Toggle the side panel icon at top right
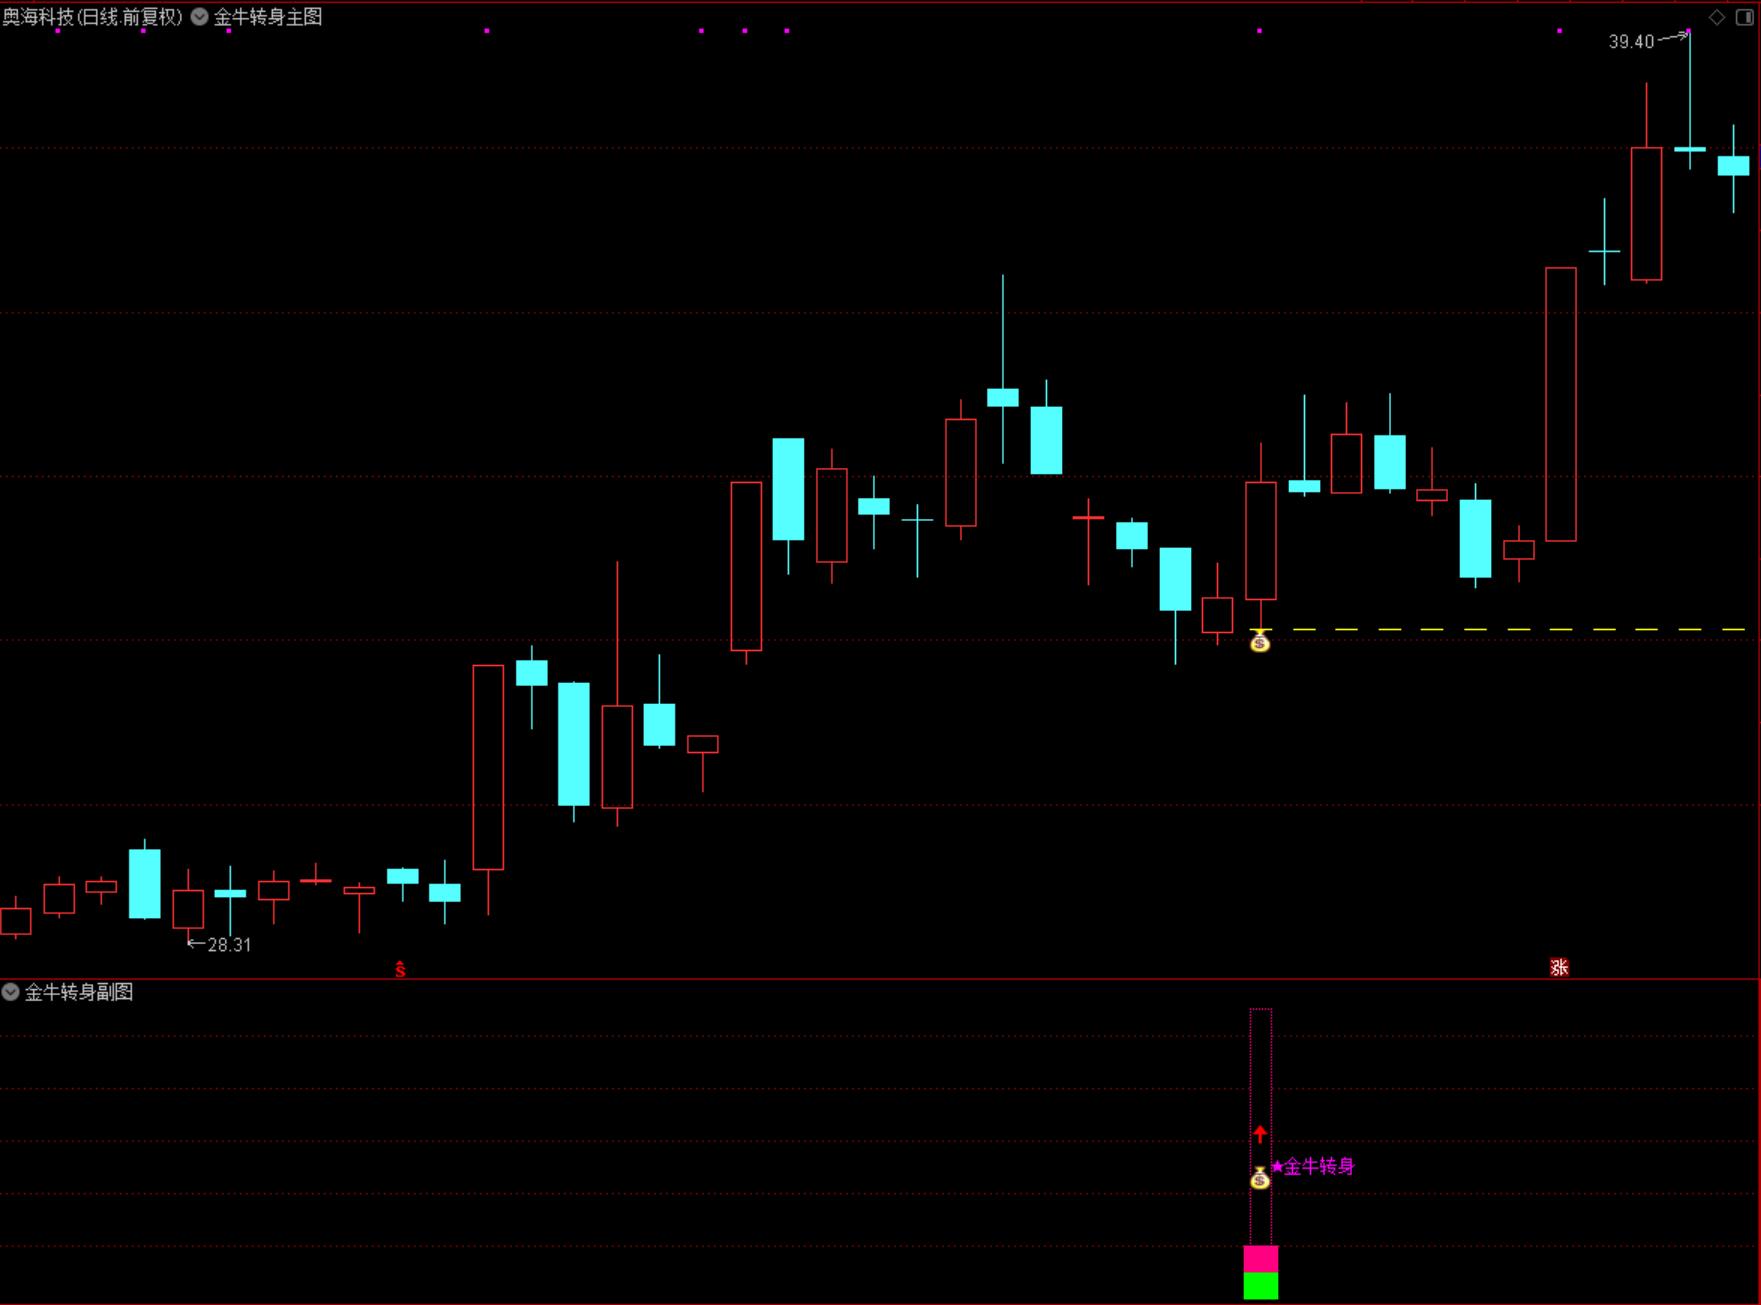Viewport: 1761px width, 1305px height. (x=1746, y=17)
